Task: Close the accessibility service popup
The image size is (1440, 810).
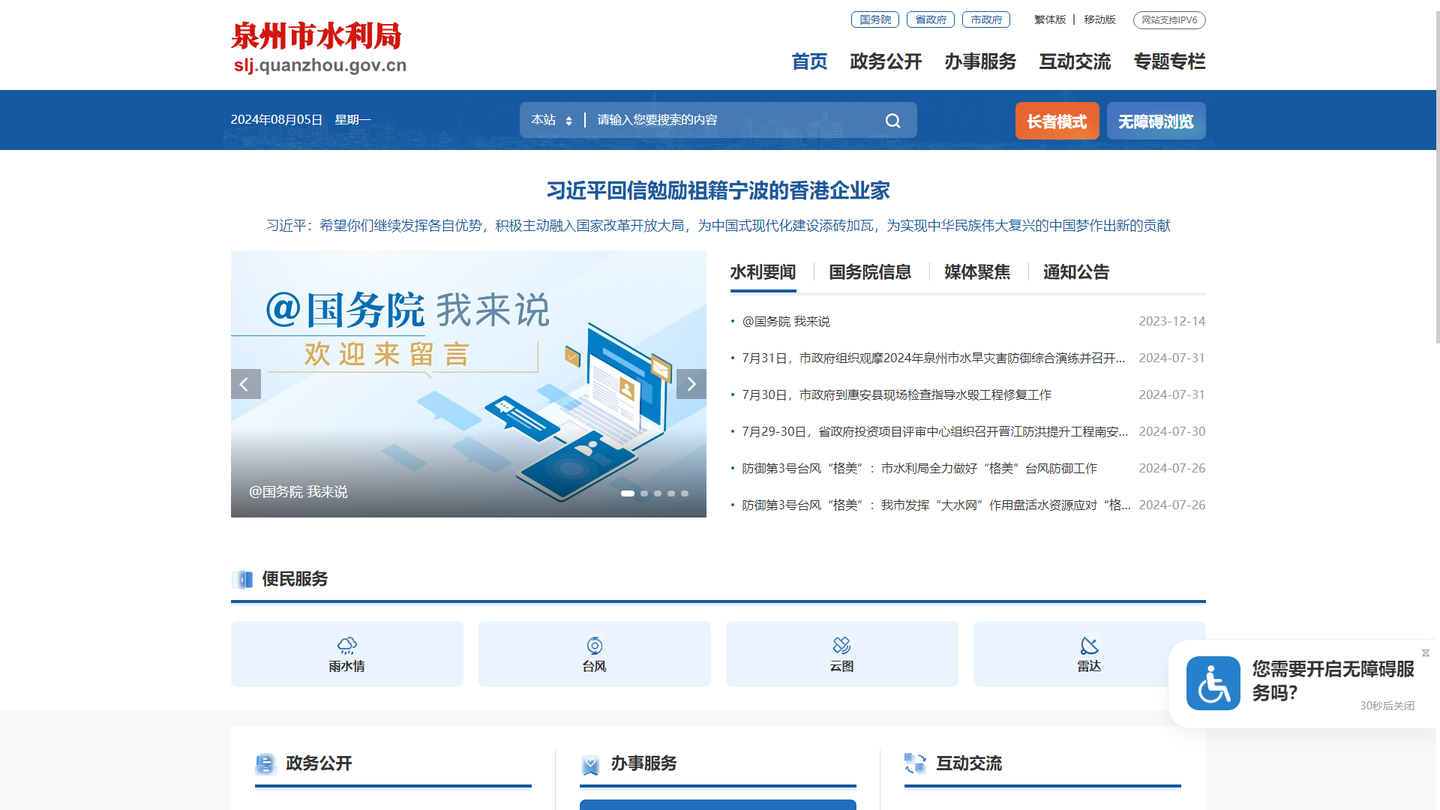Action: tap(1426, 653)
